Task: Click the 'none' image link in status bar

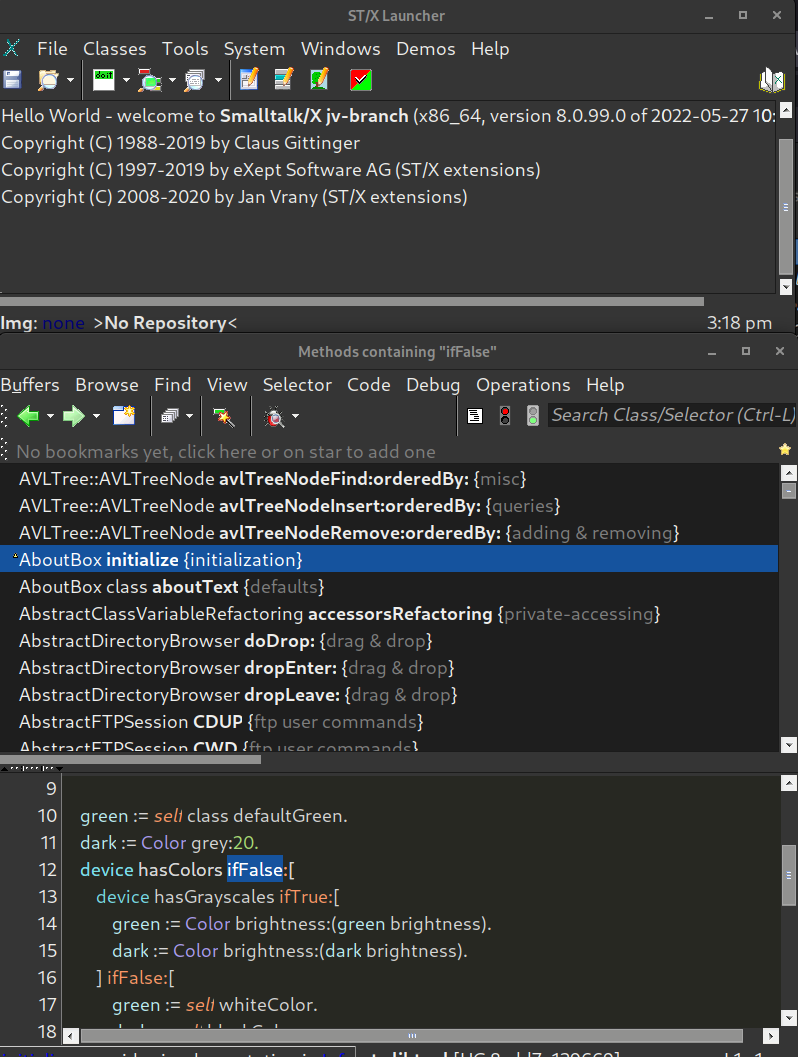Action: point(63,323)
